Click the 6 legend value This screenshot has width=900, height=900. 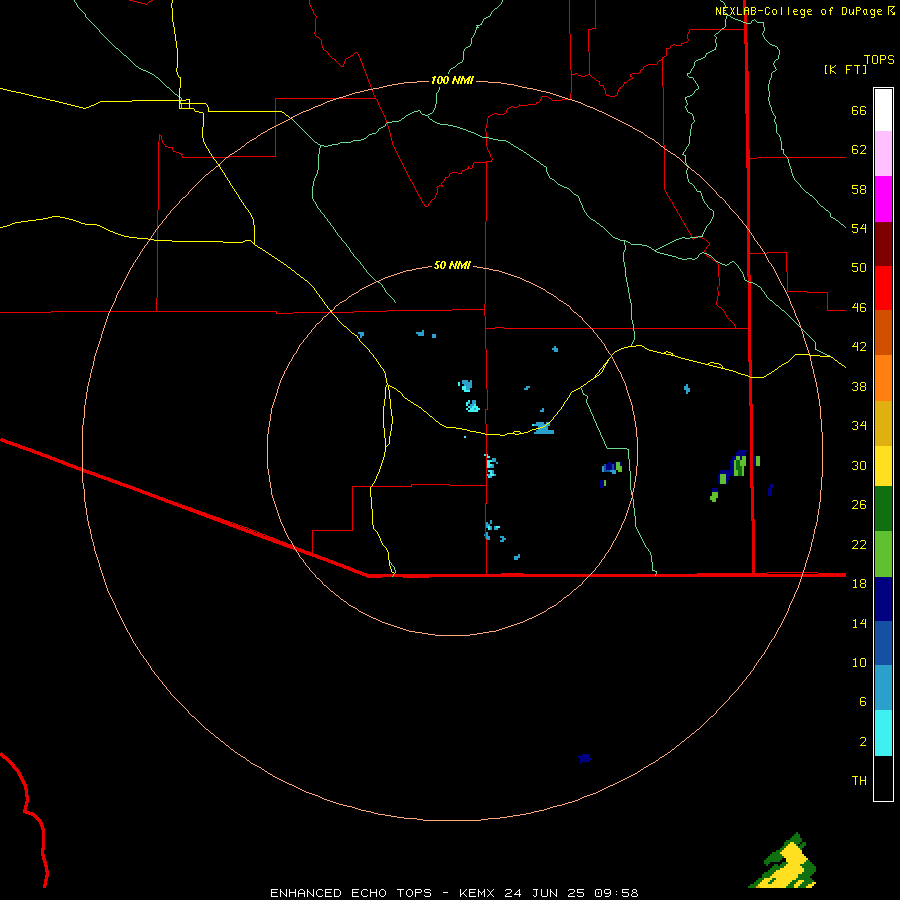coord(862,702)
